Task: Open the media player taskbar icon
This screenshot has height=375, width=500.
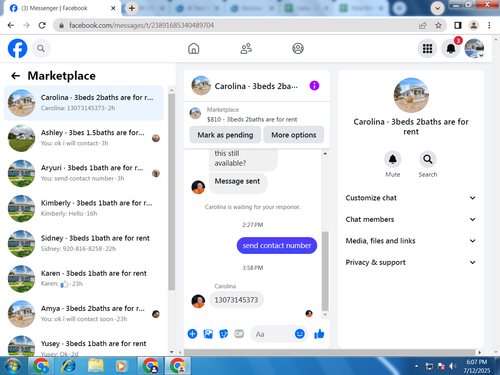Action: [121, 366]
